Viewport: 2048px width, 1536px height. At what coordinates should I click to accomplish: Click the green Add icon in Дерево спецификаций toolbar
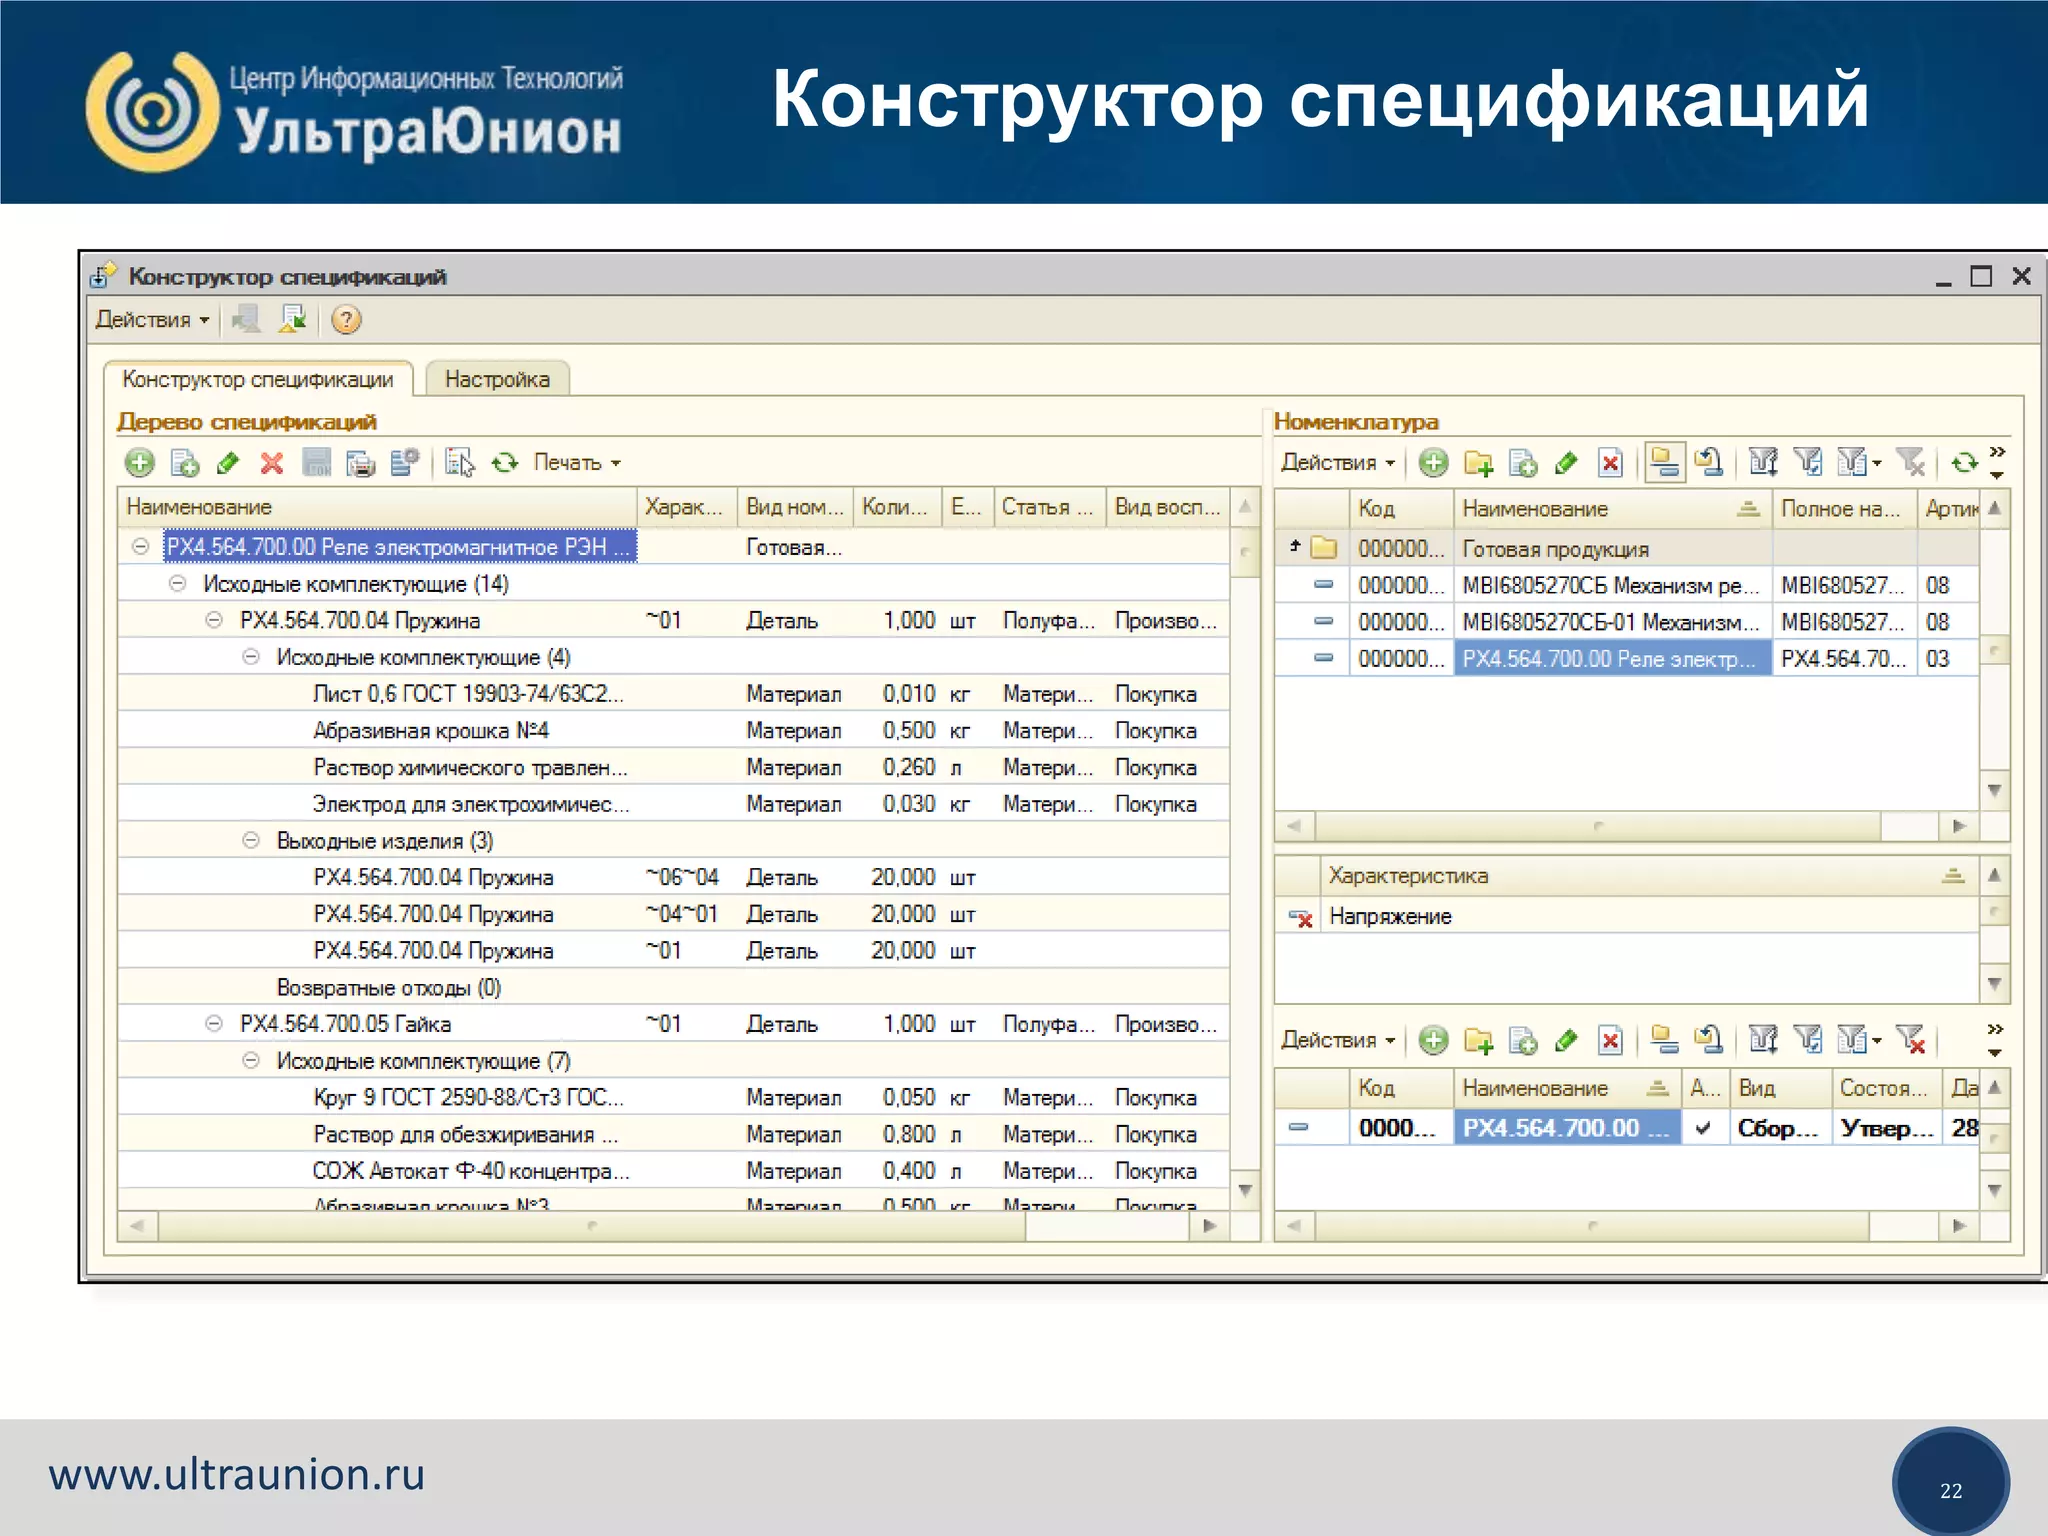click(x=140, y=463)
